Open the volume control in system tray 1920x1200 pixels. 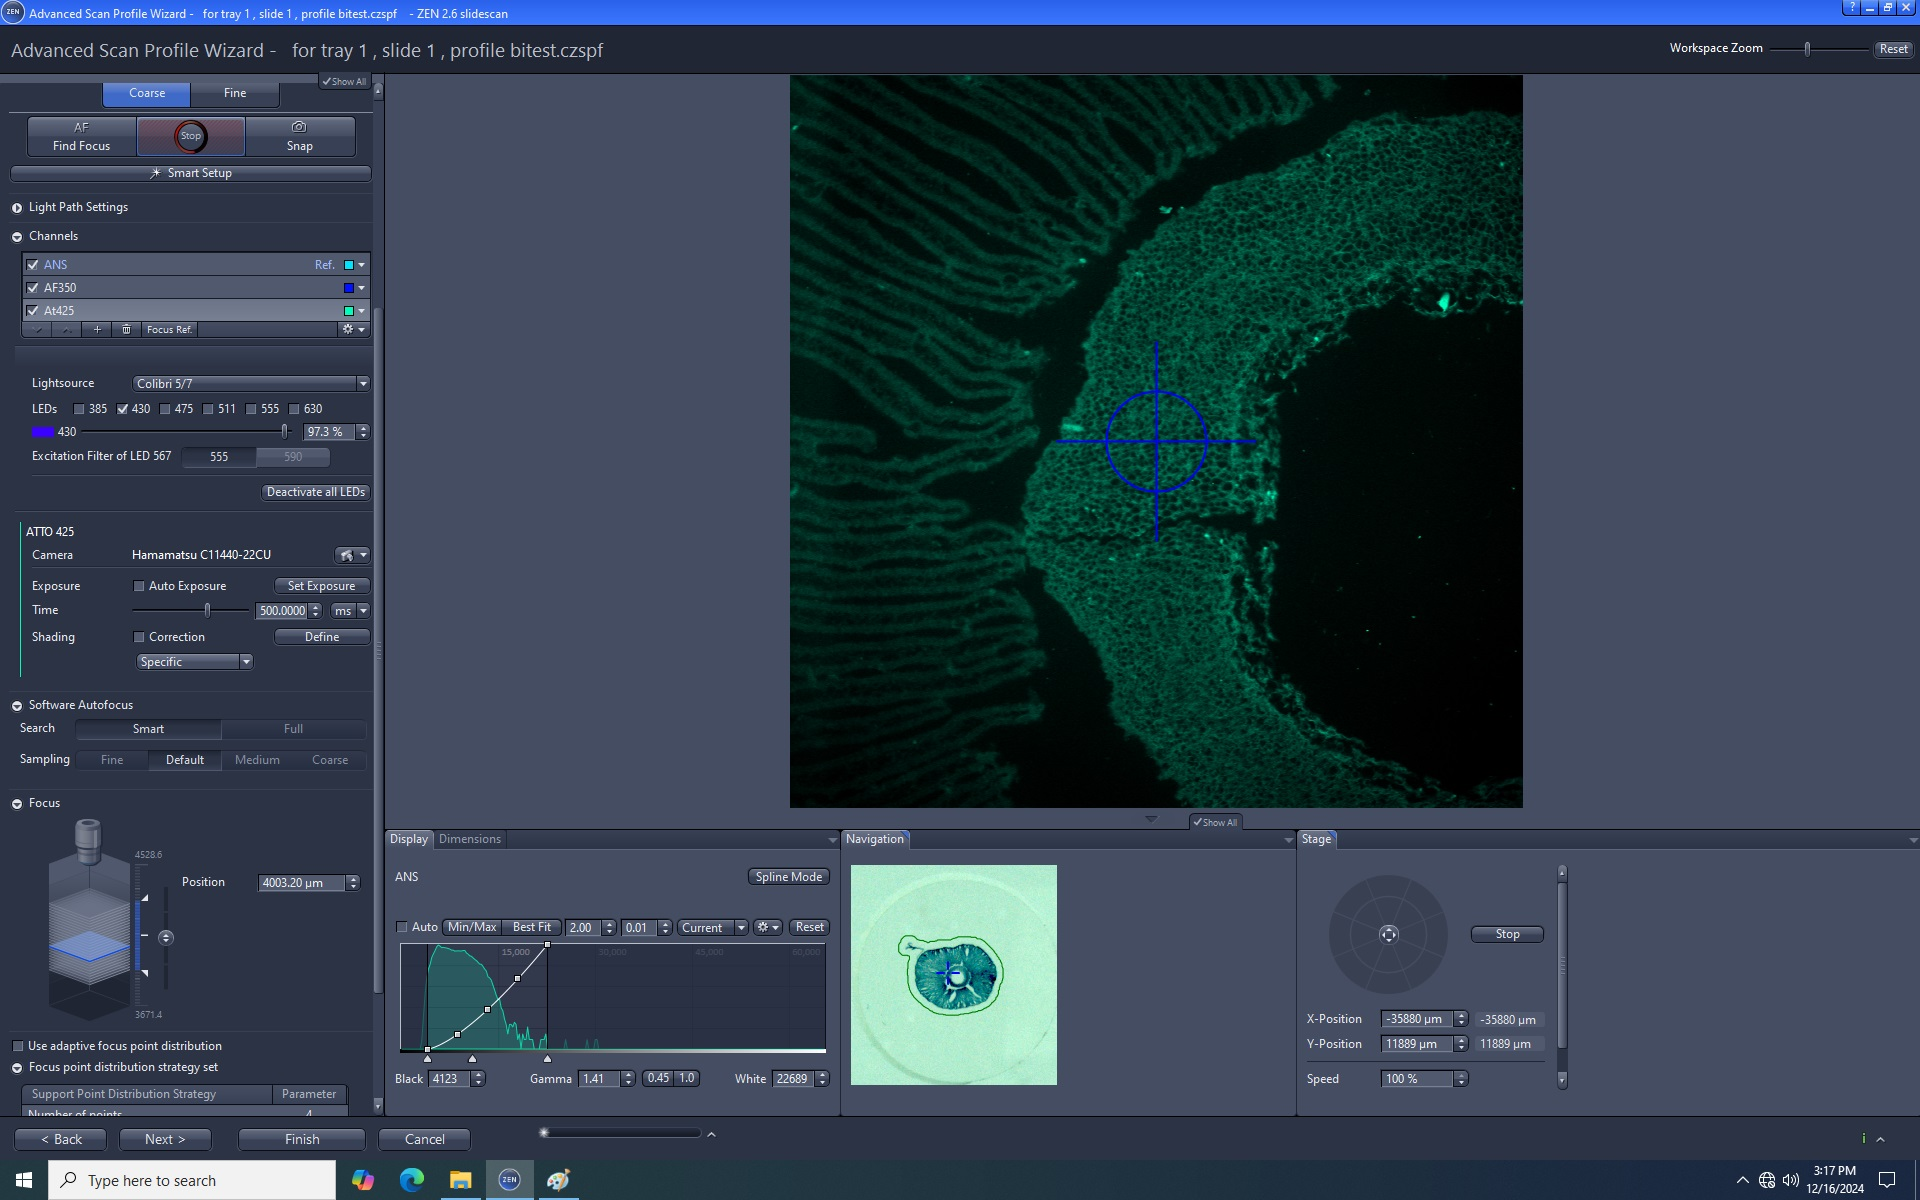coord(1790,1180)
